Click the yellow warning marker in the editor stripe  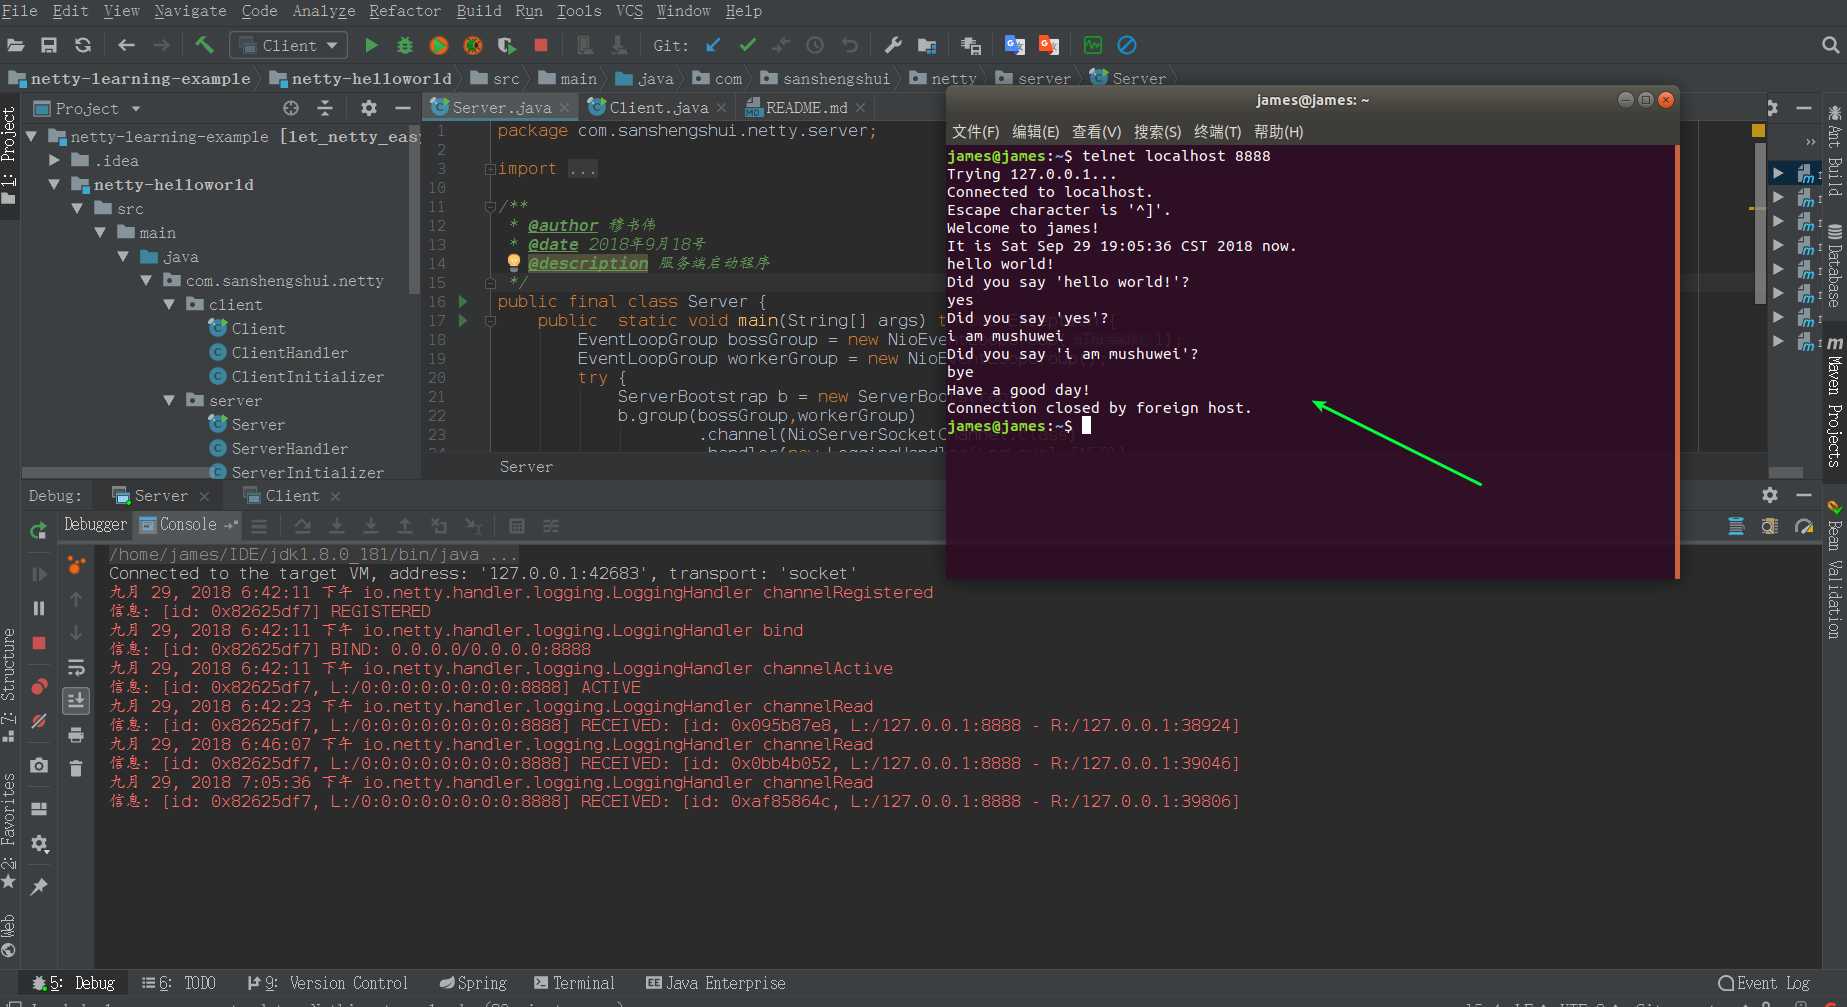pos(1758,131)
